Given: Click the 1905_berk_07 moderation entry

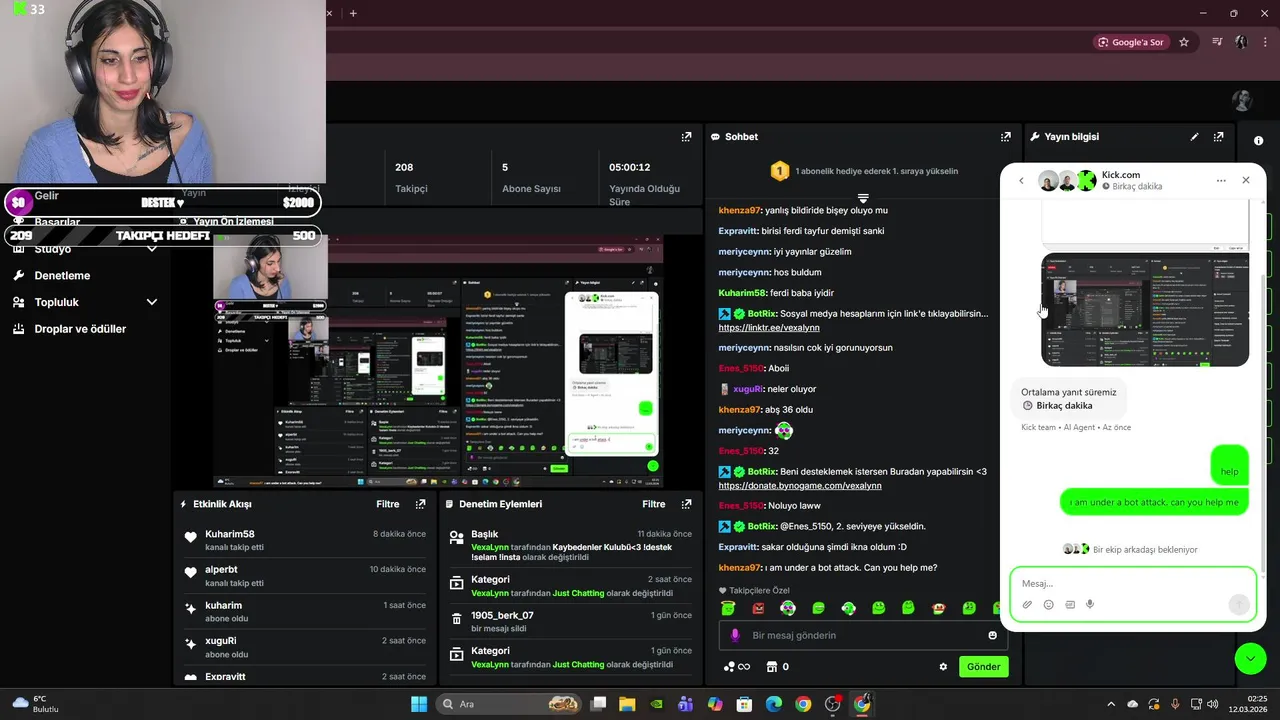Looking at the screenshot, I should coord(569,622).
